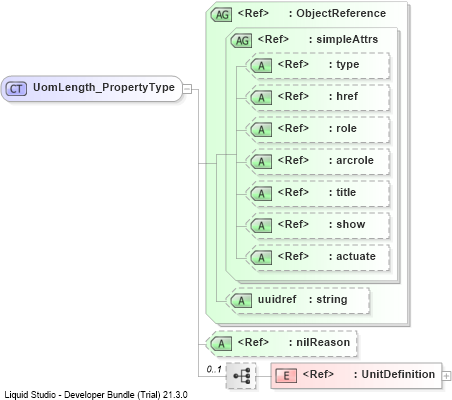Click the A icon of the uuidref attribute
The image size is (452, 400).
coord(241,301)
